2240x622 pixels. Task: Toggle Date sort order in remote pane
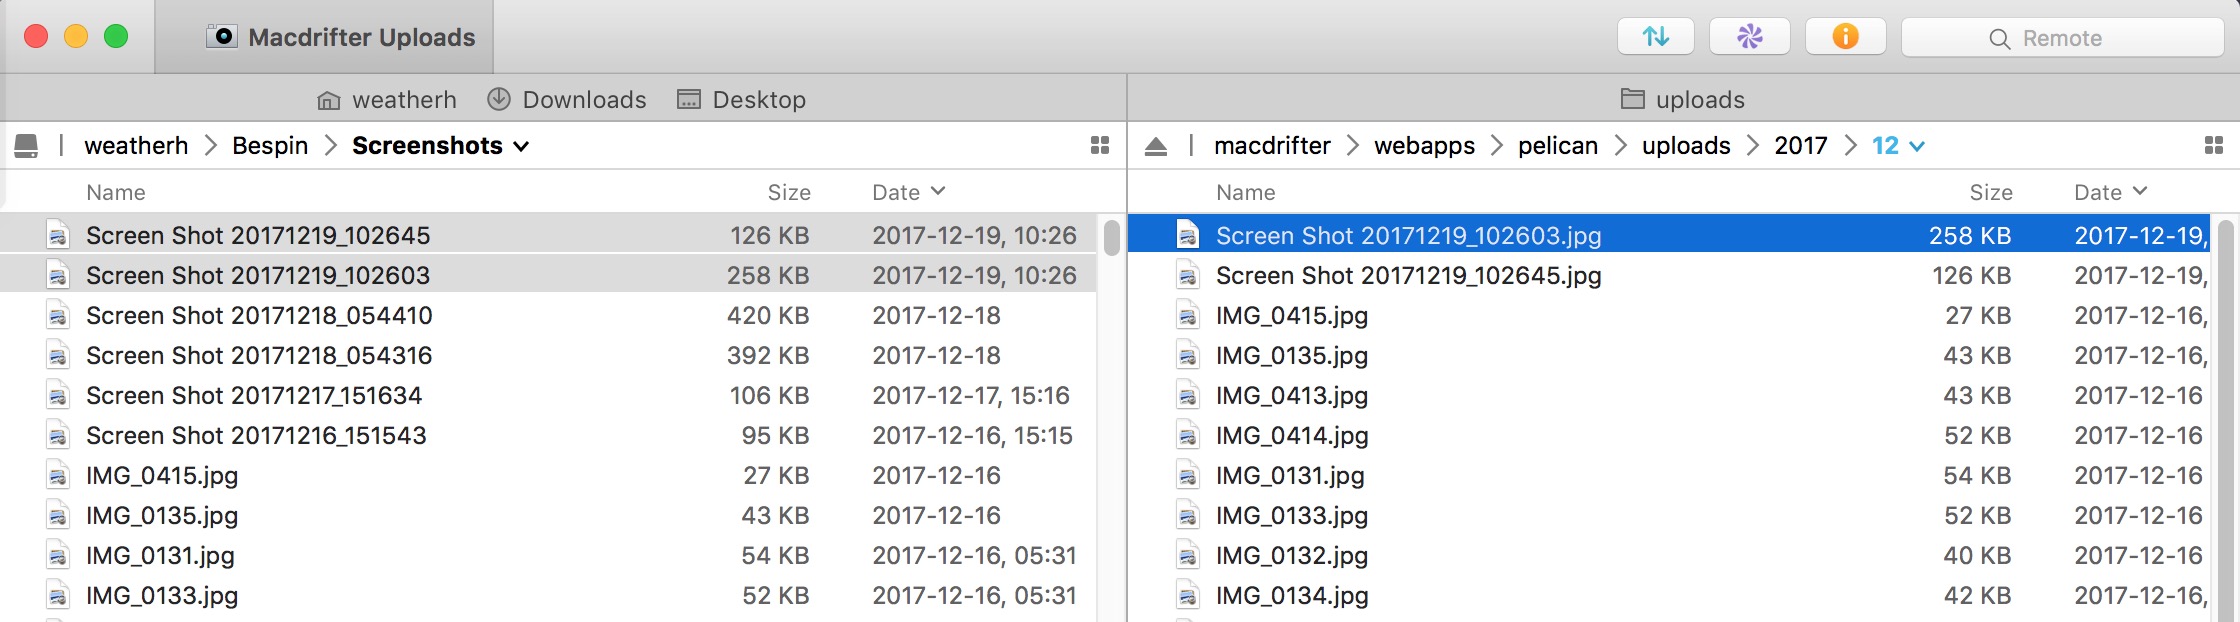pos(2110,192)
